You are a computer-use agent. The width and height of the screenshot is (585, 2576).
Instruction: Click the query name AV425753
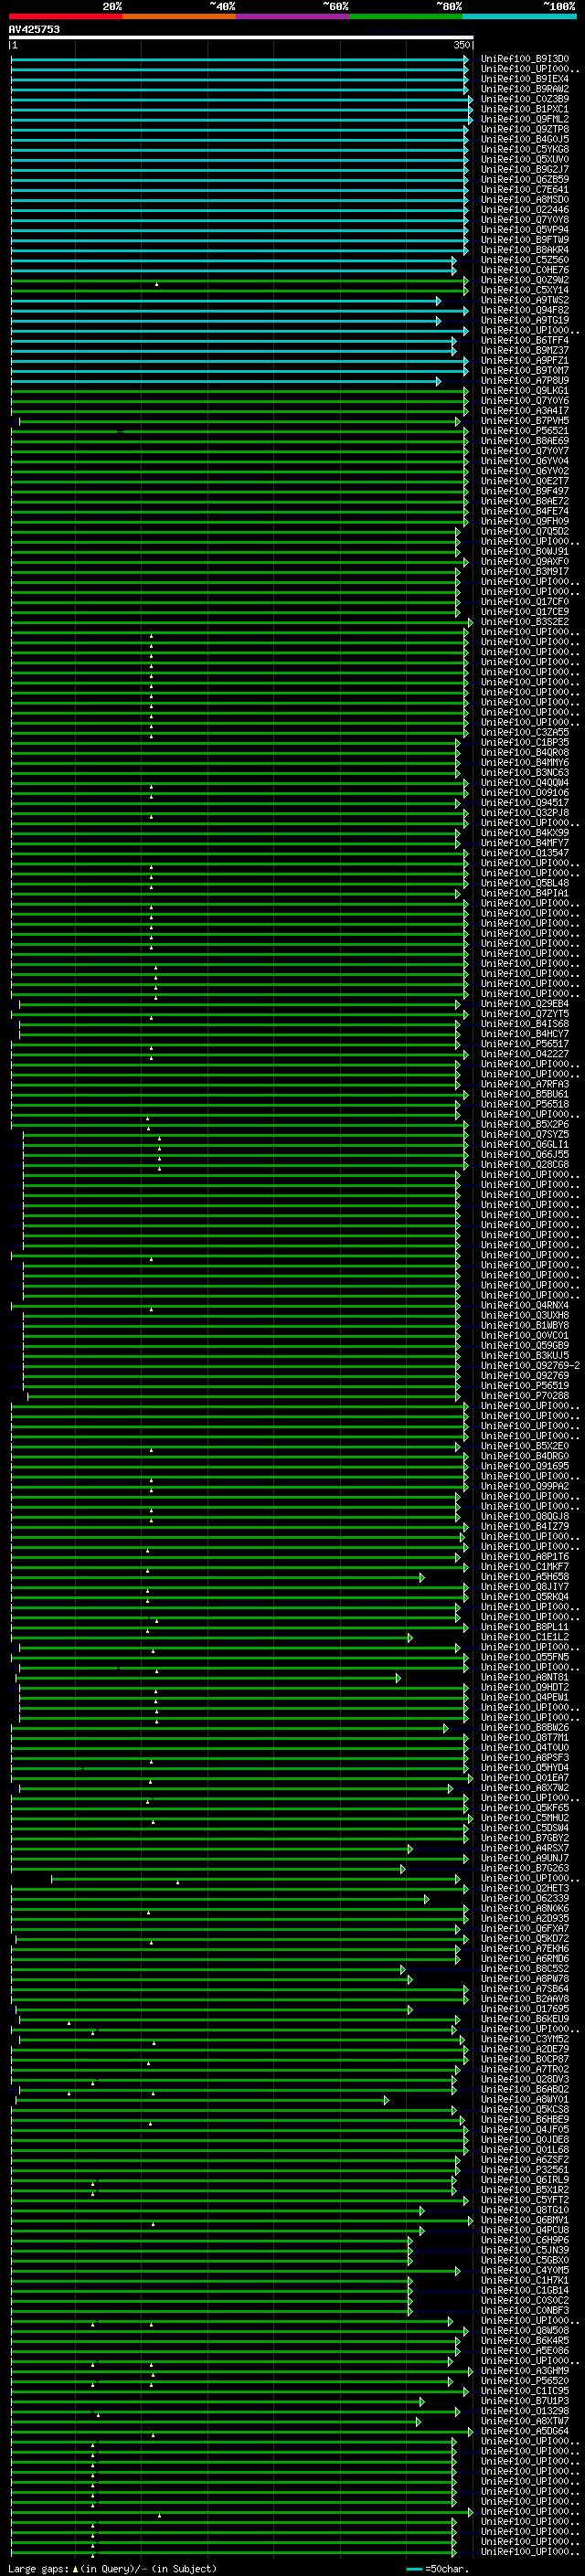(x=34, y=30)
